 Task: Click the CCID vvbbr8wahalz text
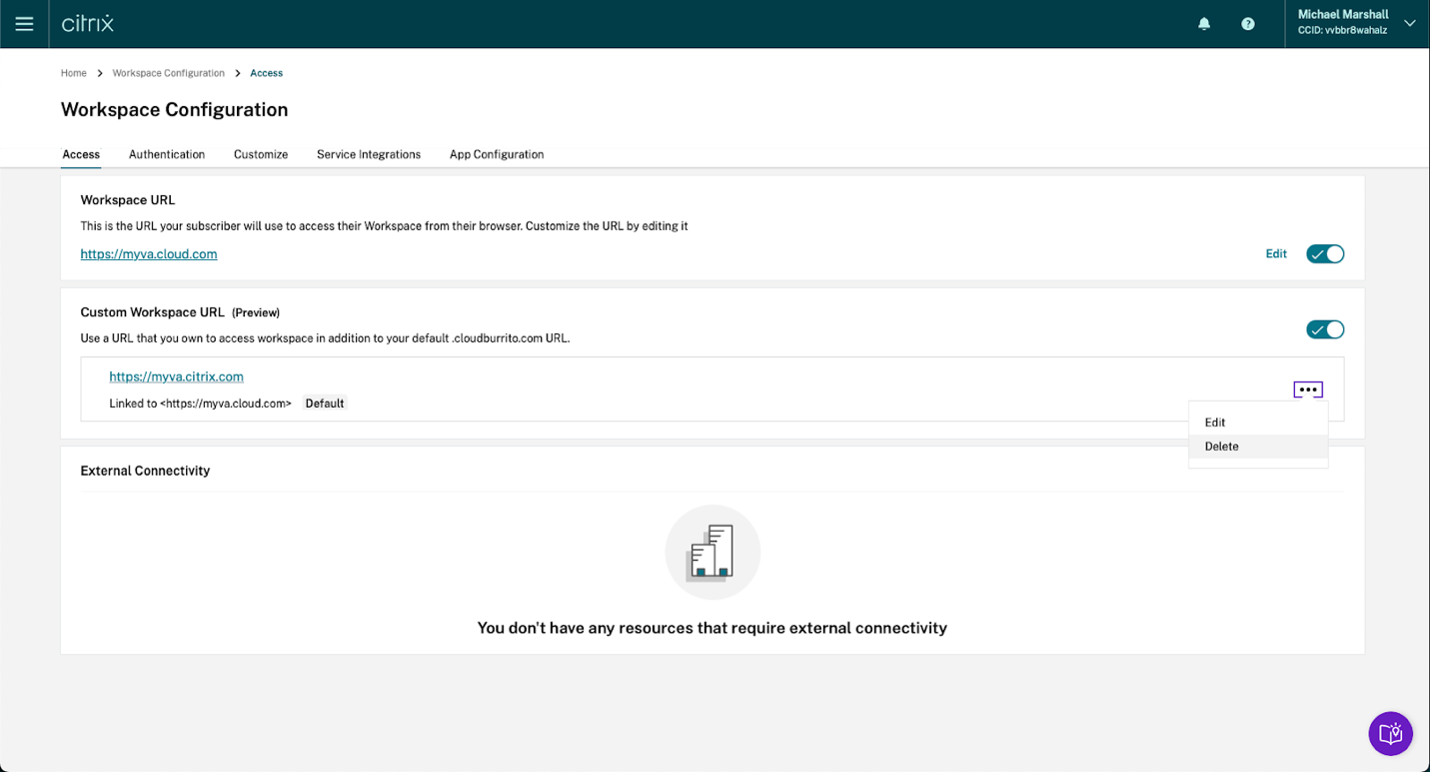(1342, 31)
